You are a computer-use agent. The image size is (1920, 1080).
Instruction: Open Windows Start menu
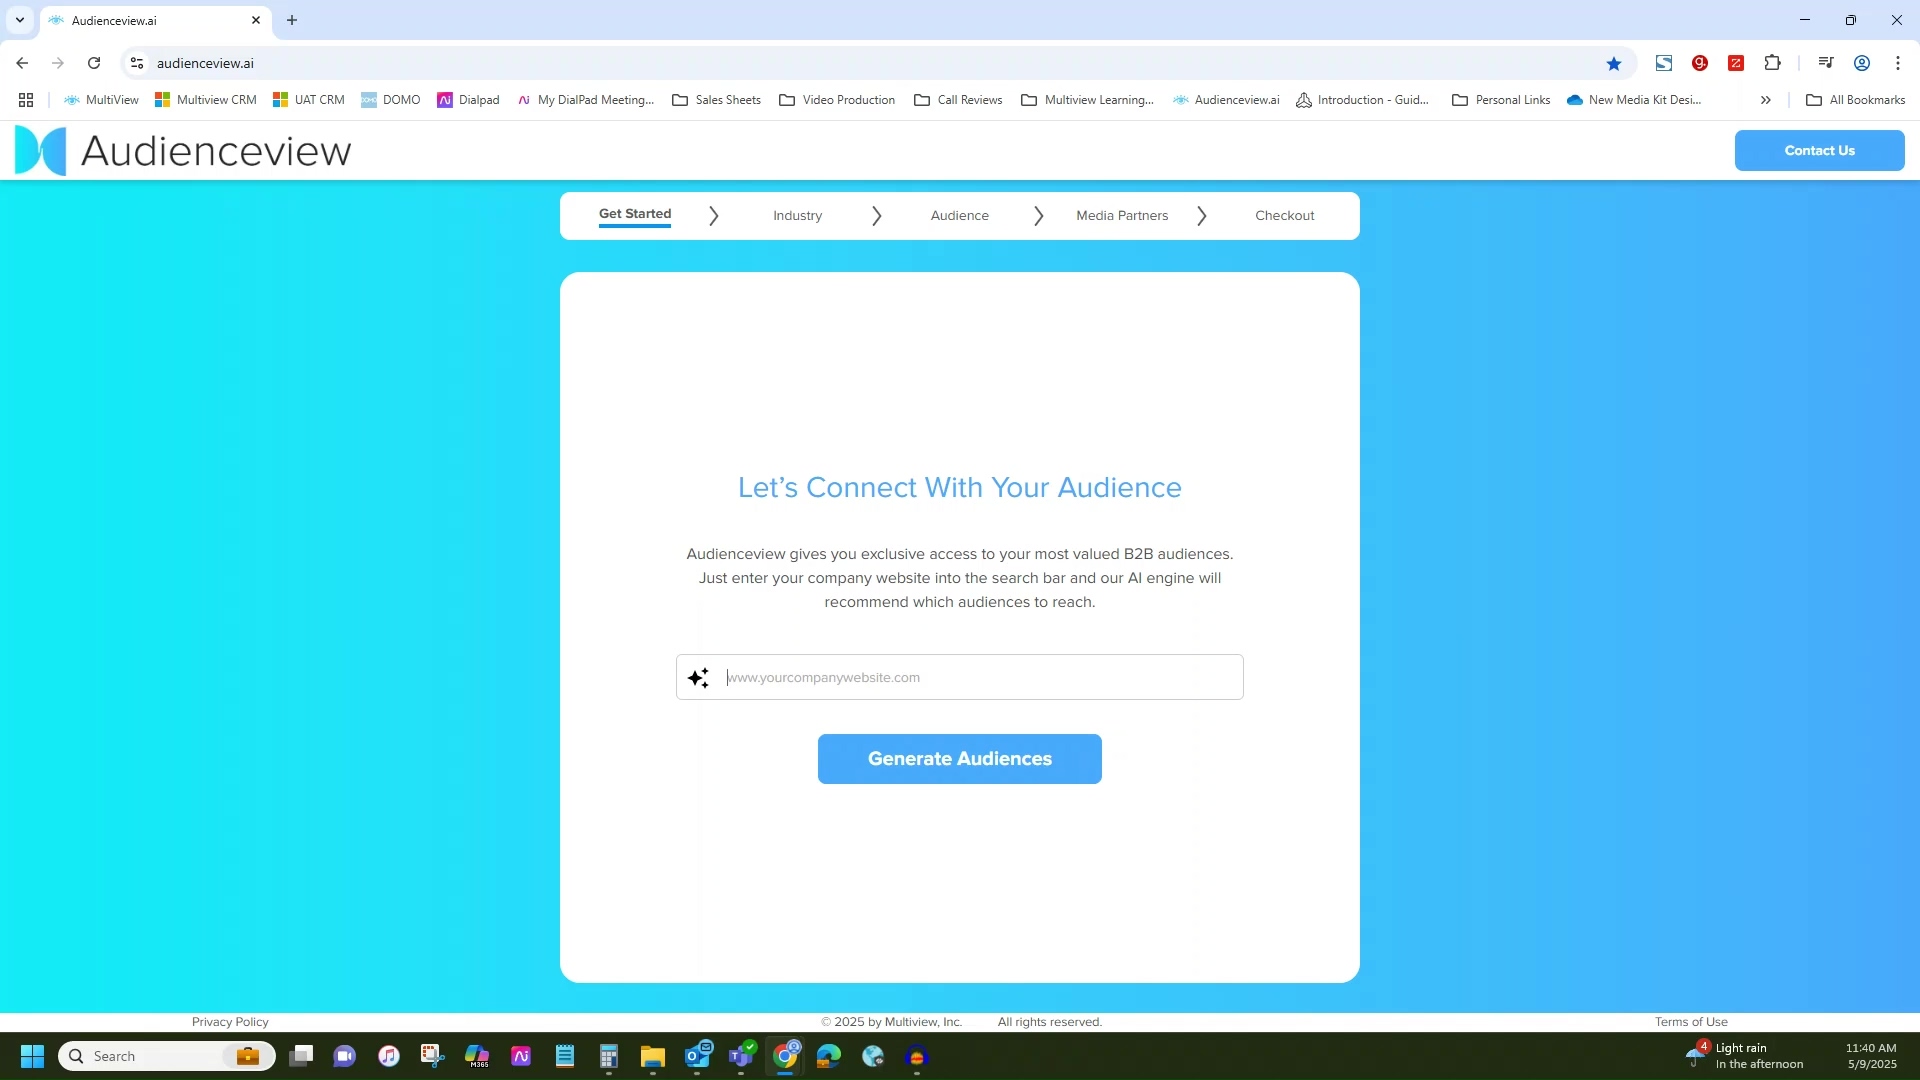click(32, 1056)
